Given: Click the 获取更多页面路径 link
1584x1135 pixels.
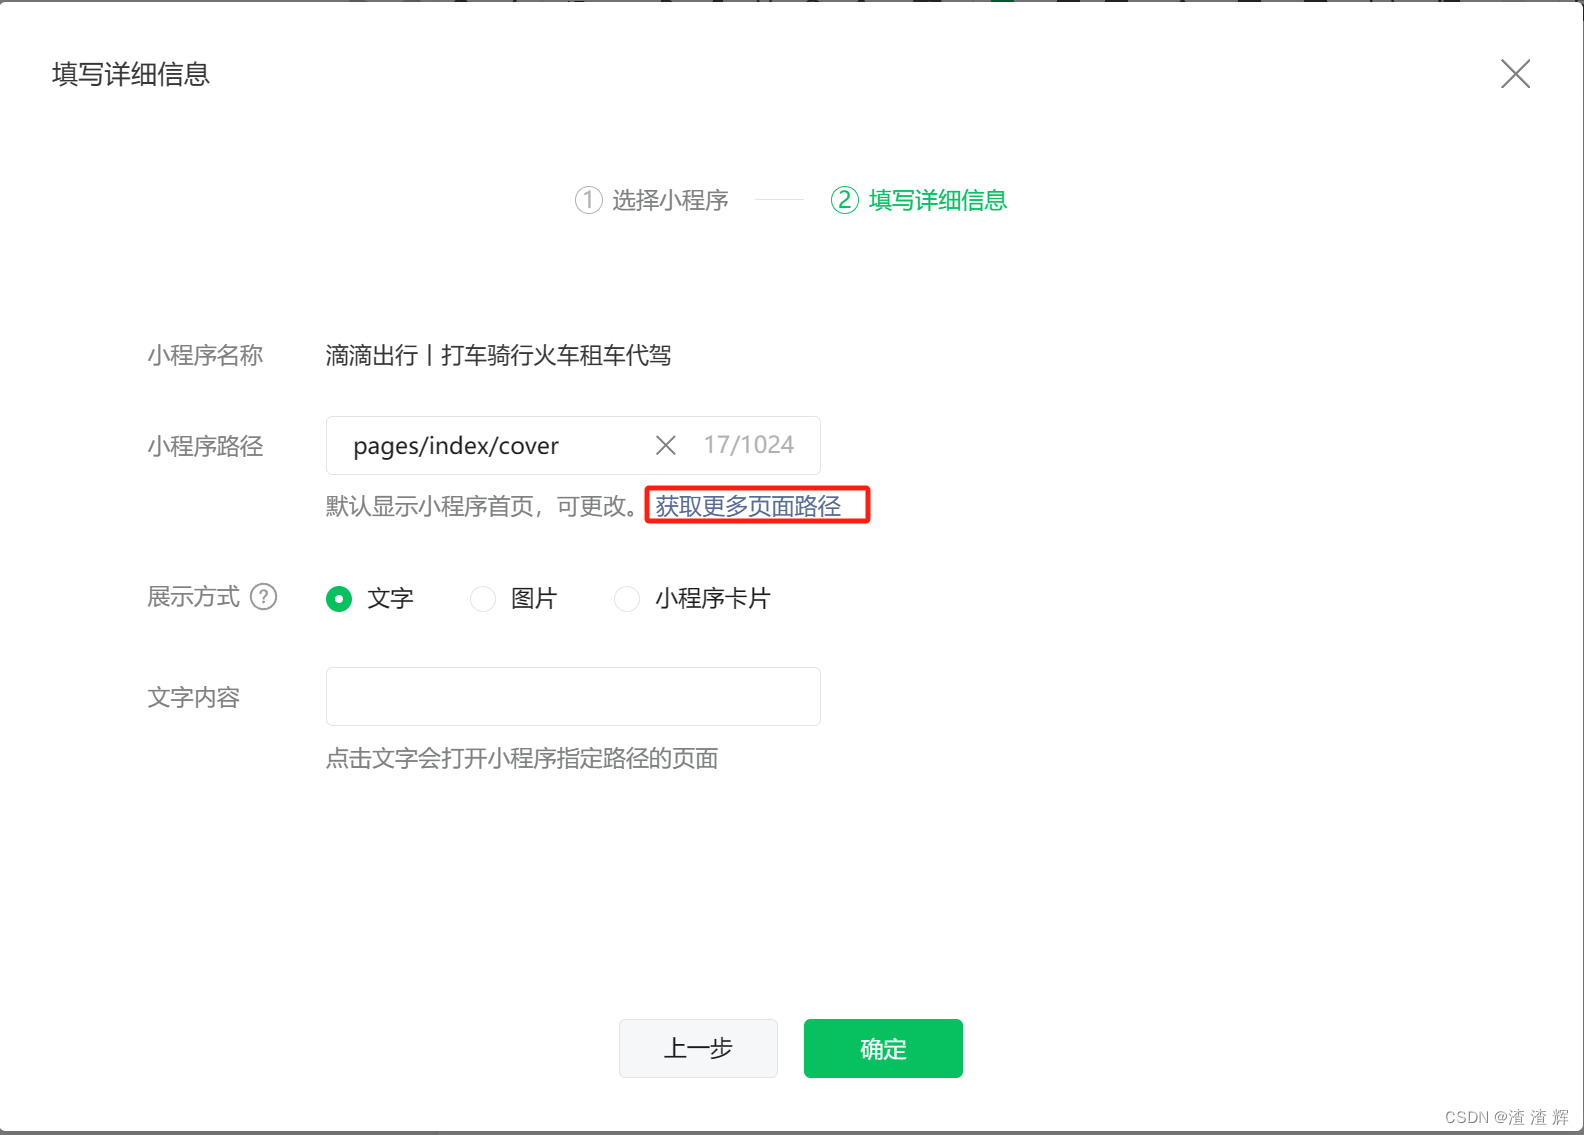Looking at the screenshot, I should tap(748, 506).
